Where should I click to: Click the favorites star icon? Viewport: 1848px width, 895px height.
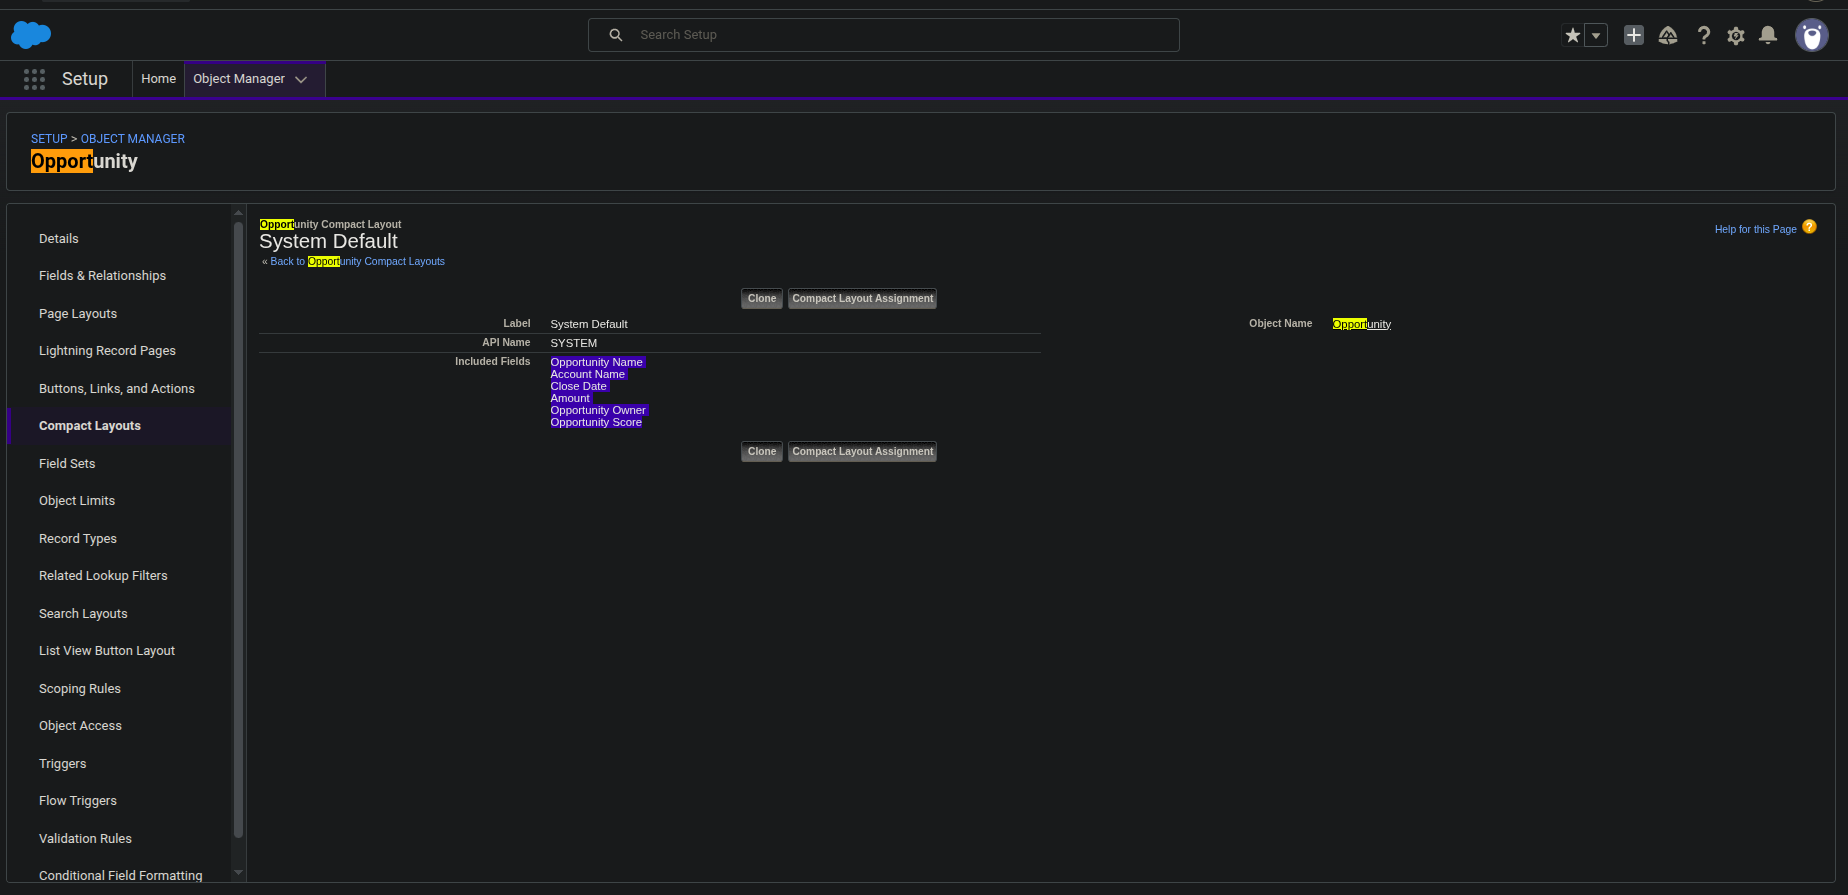coord(1573,35)
